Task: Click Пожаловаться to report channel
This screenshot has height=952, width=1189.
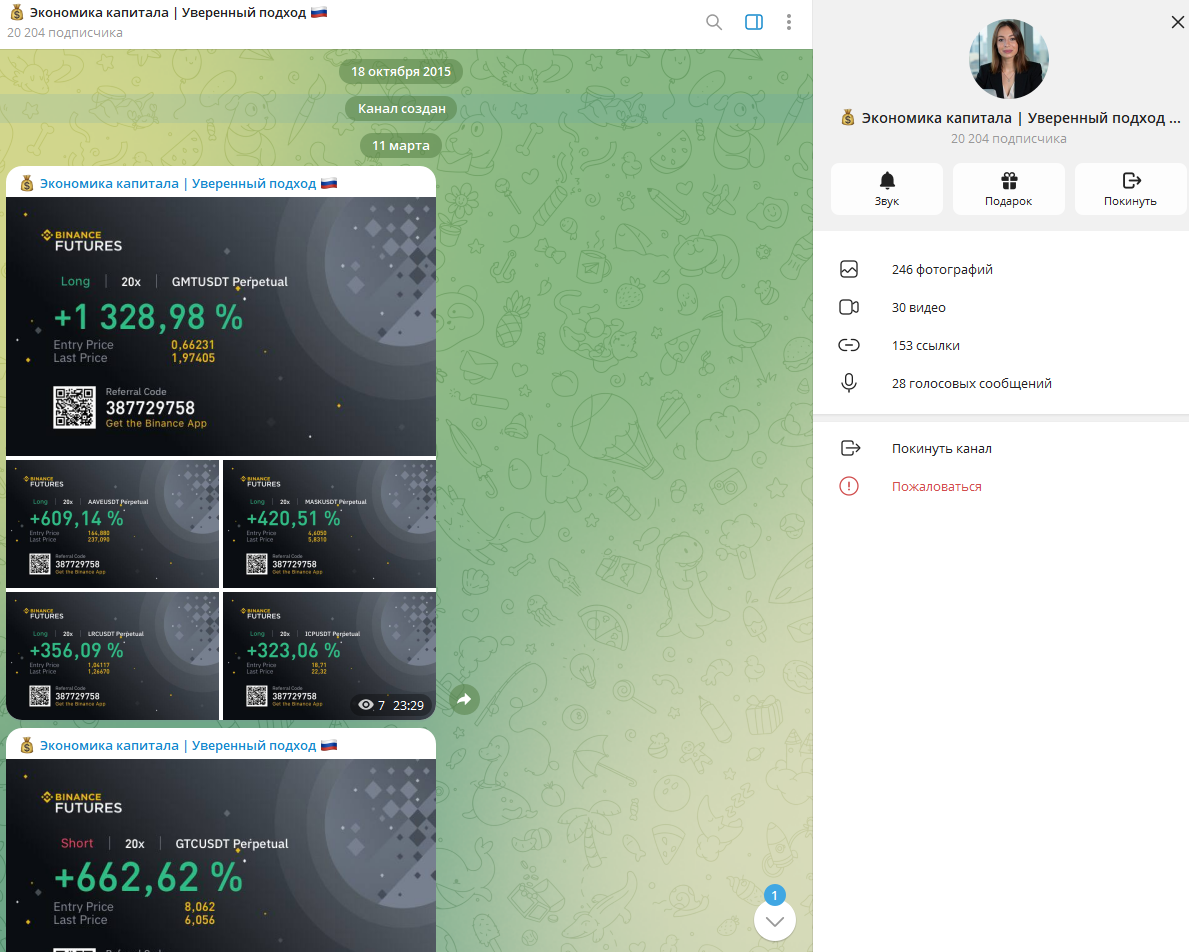Action: (x=936, y=487)
